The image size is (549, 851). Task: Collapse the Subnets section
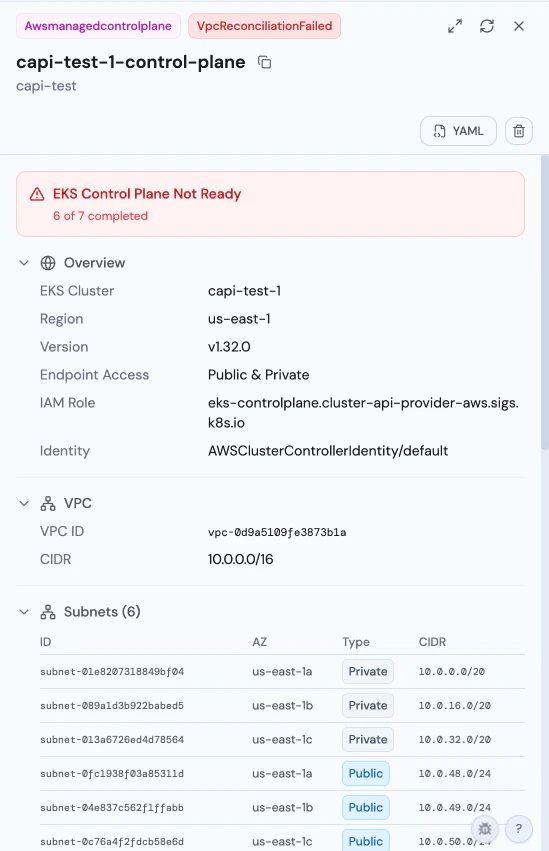click(24, 612)
